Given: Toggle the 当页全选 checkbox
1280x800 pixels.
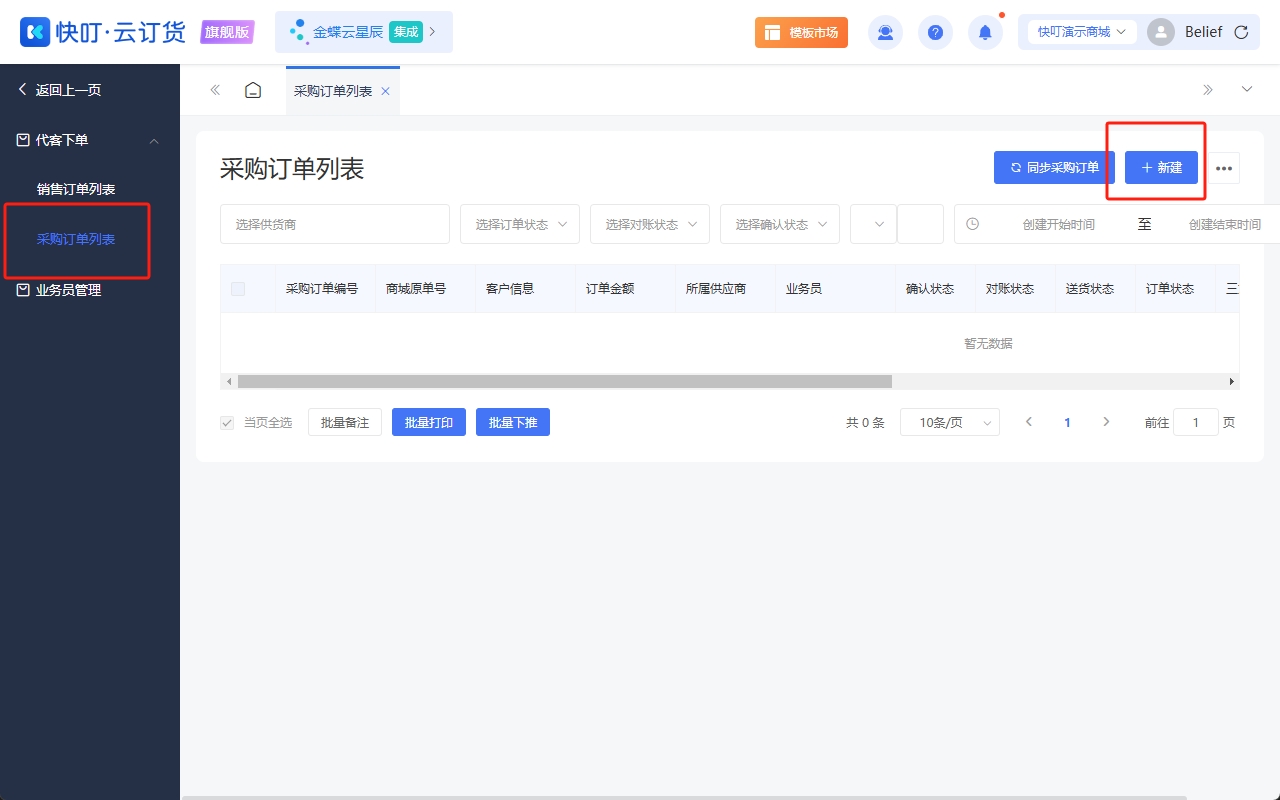Looking at the screenshot, I should pos(227,423).
